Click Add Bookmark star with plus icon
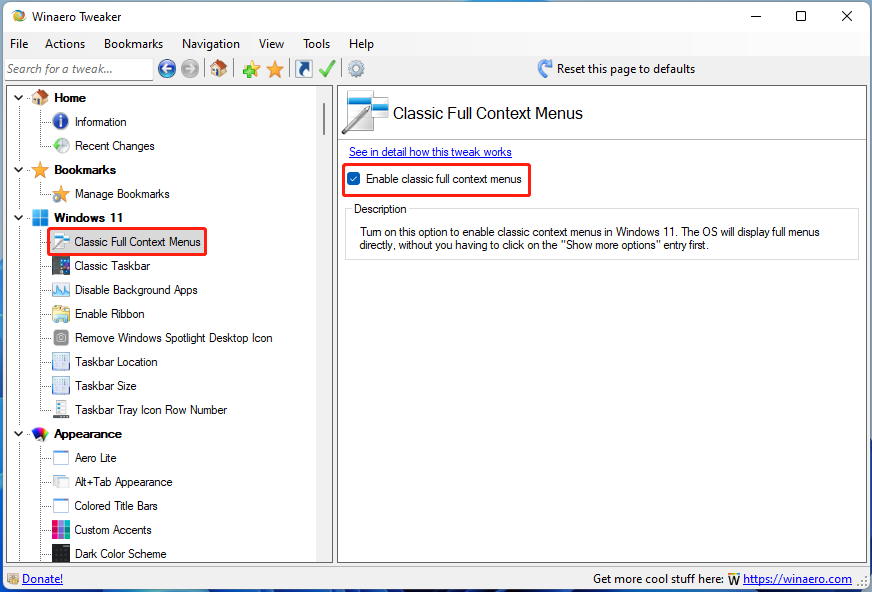 coord(251,69)
